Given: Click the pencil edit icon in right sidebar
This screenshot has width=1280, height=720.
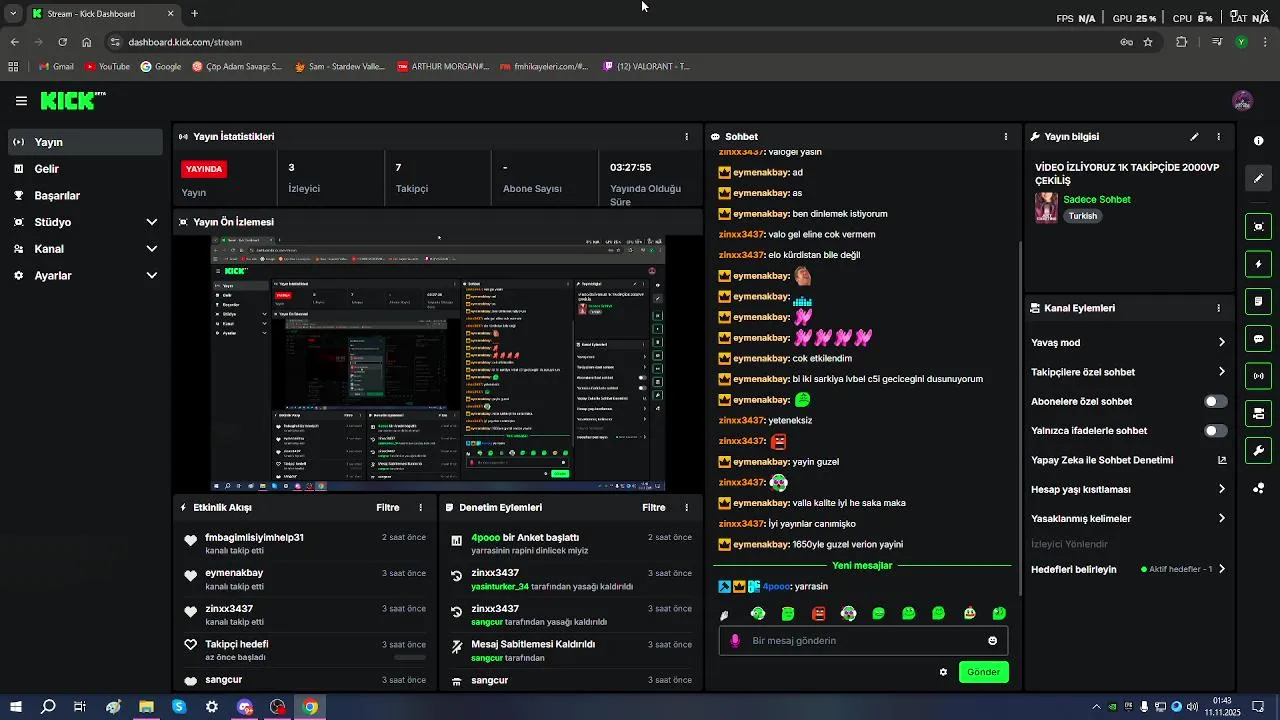Looking at the screenshot, I should pos(1258,178).
